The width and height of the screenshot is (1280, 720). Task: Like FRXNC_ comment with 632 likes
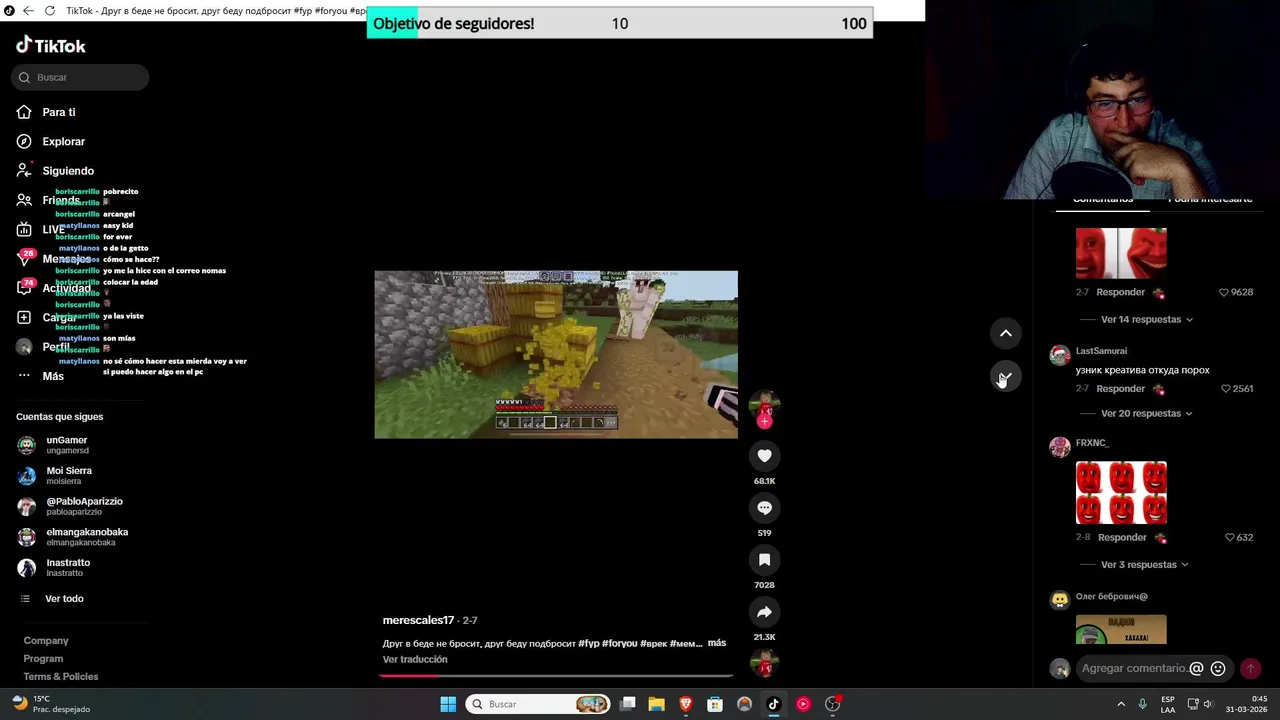(1230, 537)
